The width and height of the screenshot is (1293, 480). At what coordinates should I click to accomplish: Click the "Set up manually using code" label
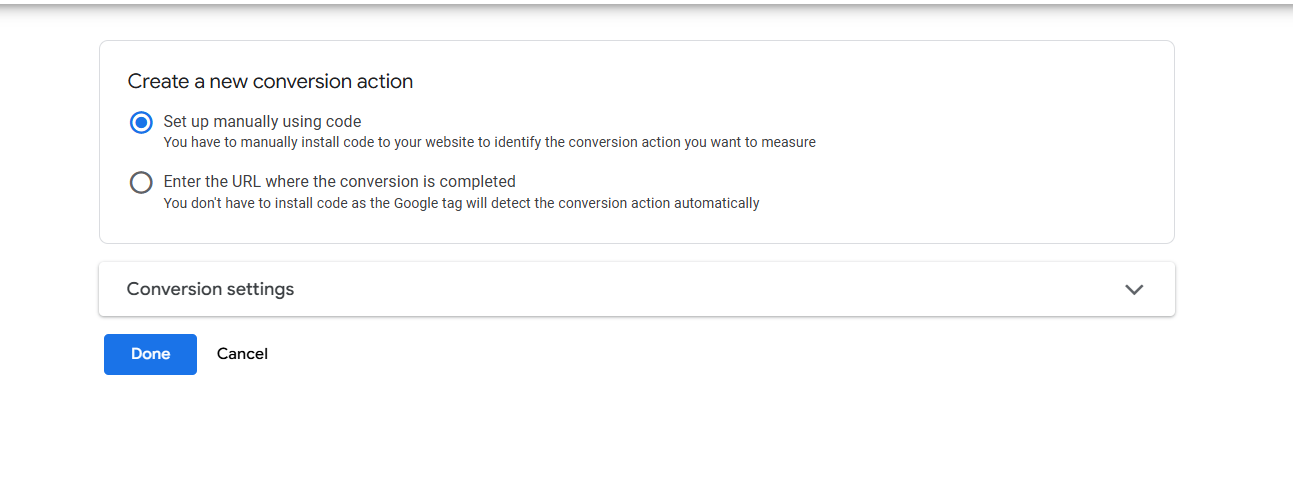pos(262,122)
